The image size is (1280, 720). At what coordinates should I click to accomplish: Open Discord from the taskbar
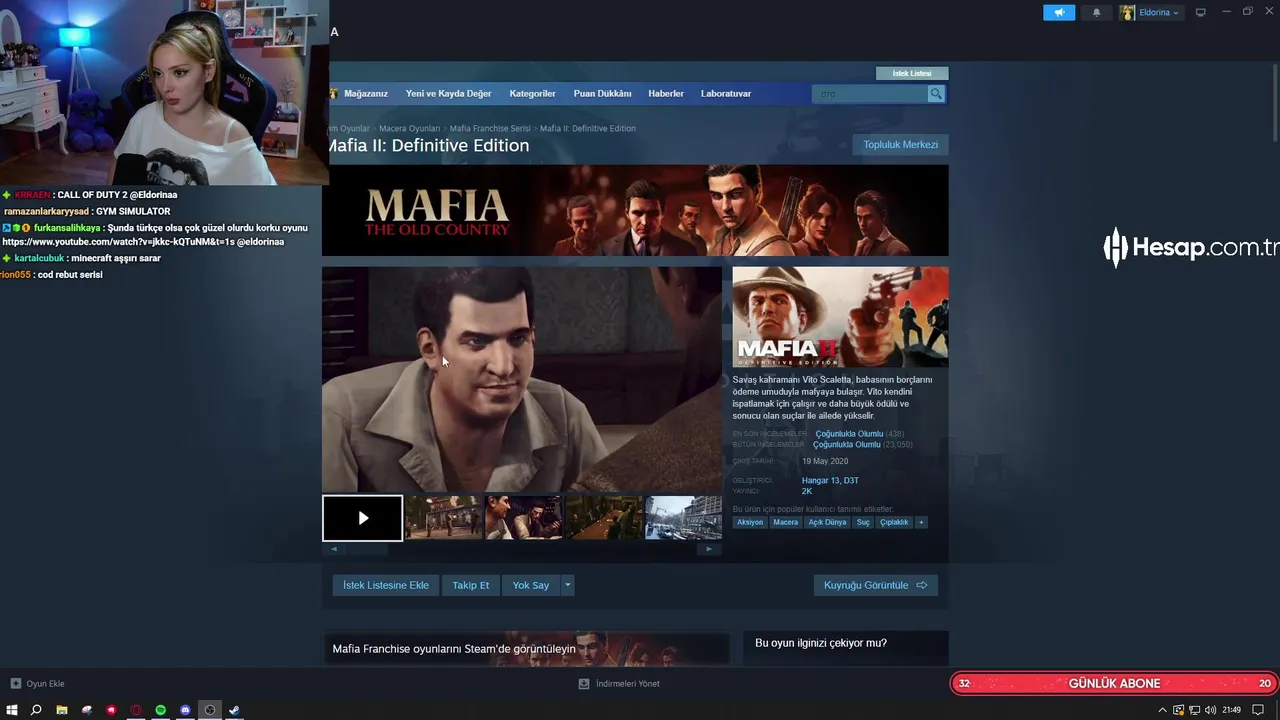coord(185,710)
